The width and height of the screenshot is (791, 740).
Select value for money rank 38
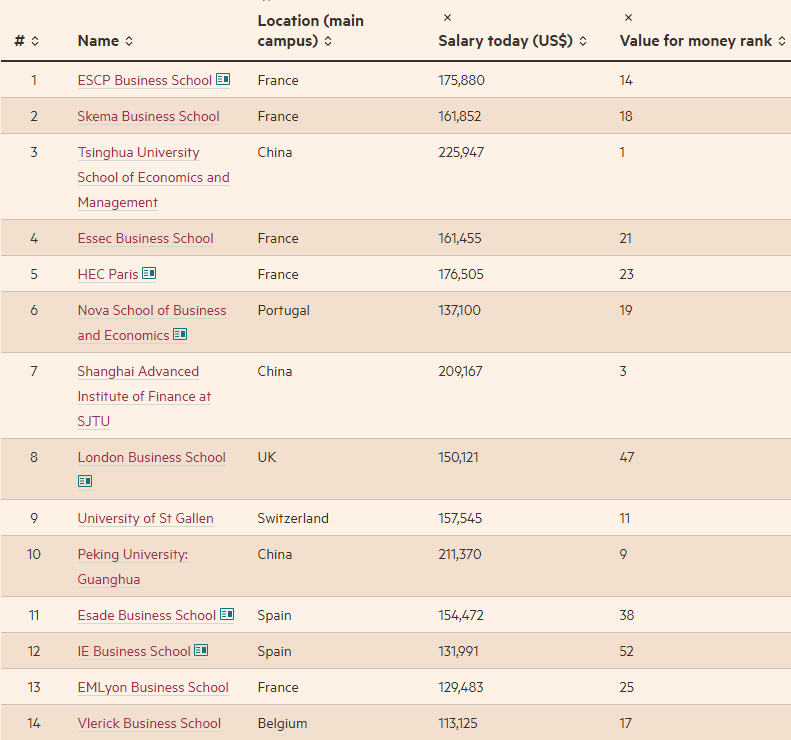(x=627, y=615)
